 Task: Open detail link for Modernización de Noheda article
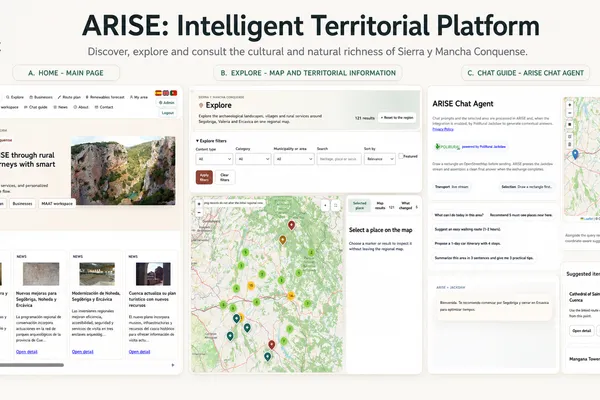[82, 352]
